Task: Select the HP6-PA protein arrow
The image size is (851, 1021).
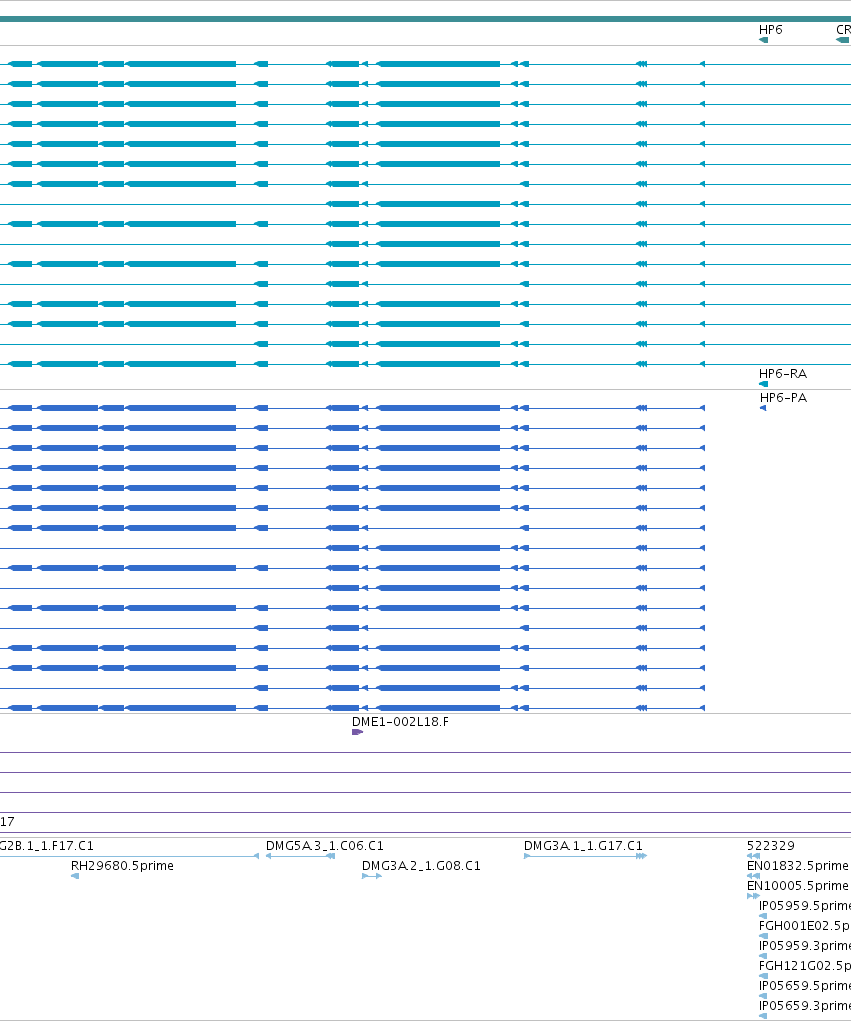Action: tap(763, 408)
